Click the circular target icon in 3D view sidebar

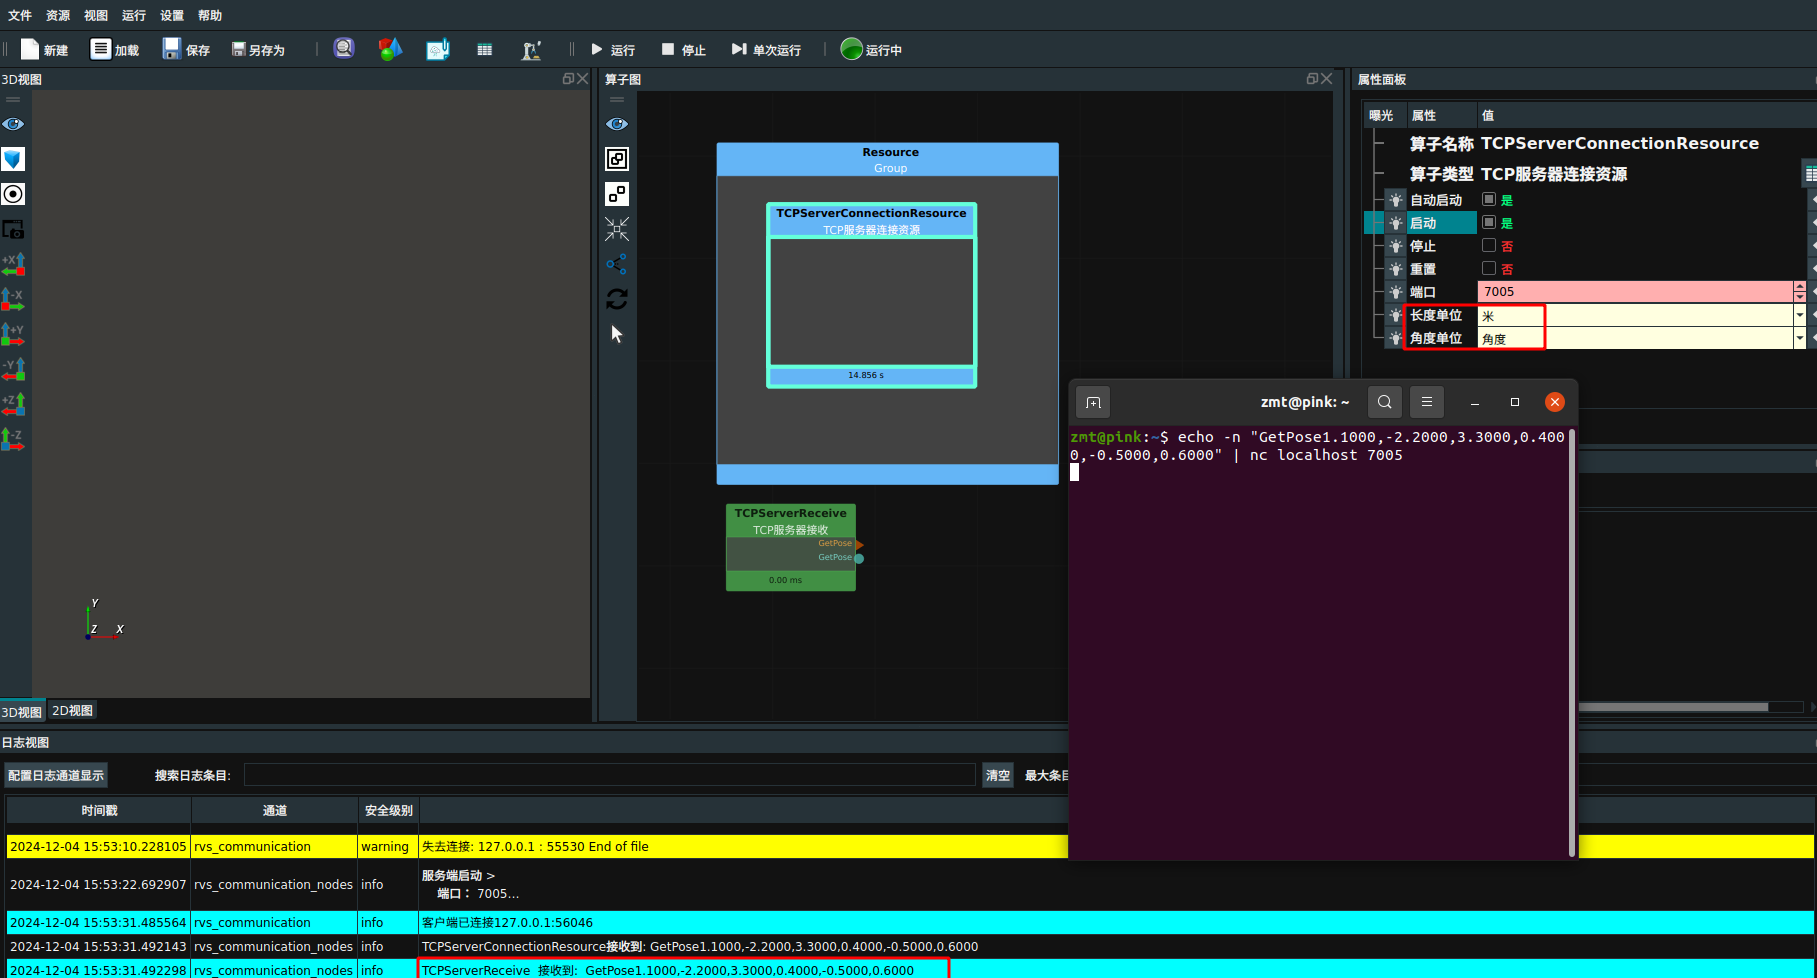(13, 194)
